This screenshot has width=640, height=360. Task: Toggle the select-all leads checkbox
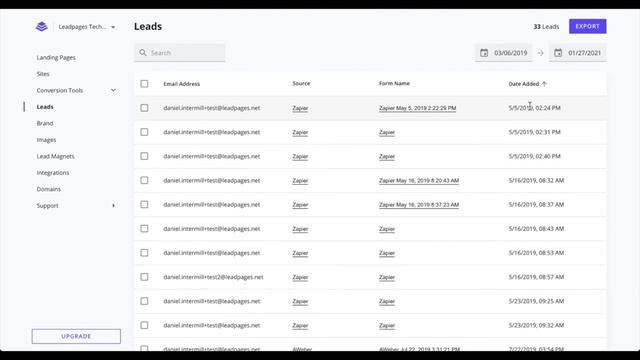point(144,84)
